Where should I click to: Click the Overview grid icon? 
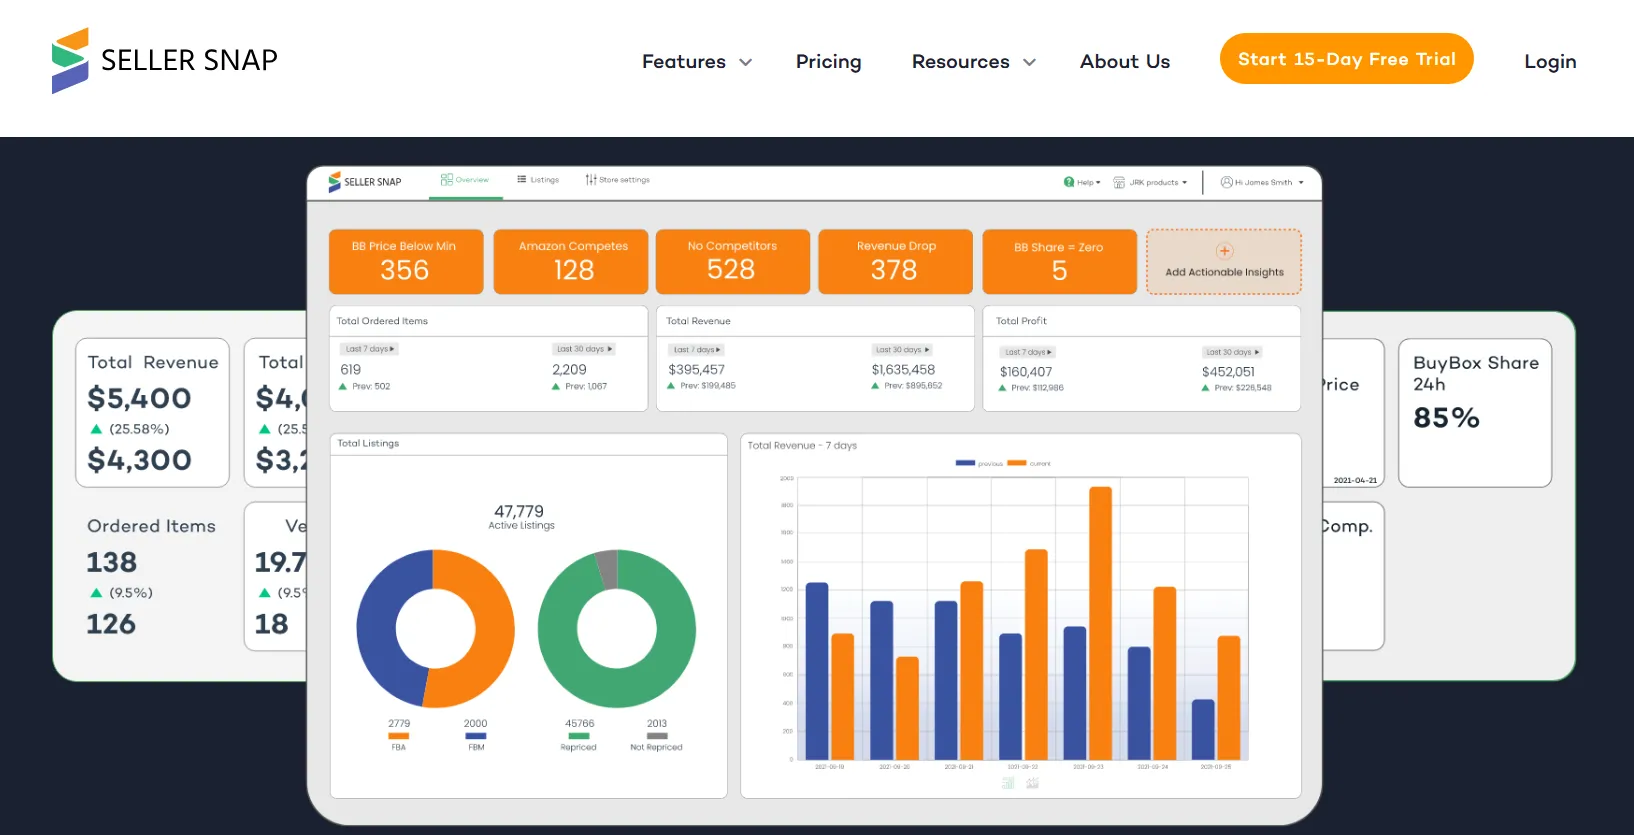[446, 180]
